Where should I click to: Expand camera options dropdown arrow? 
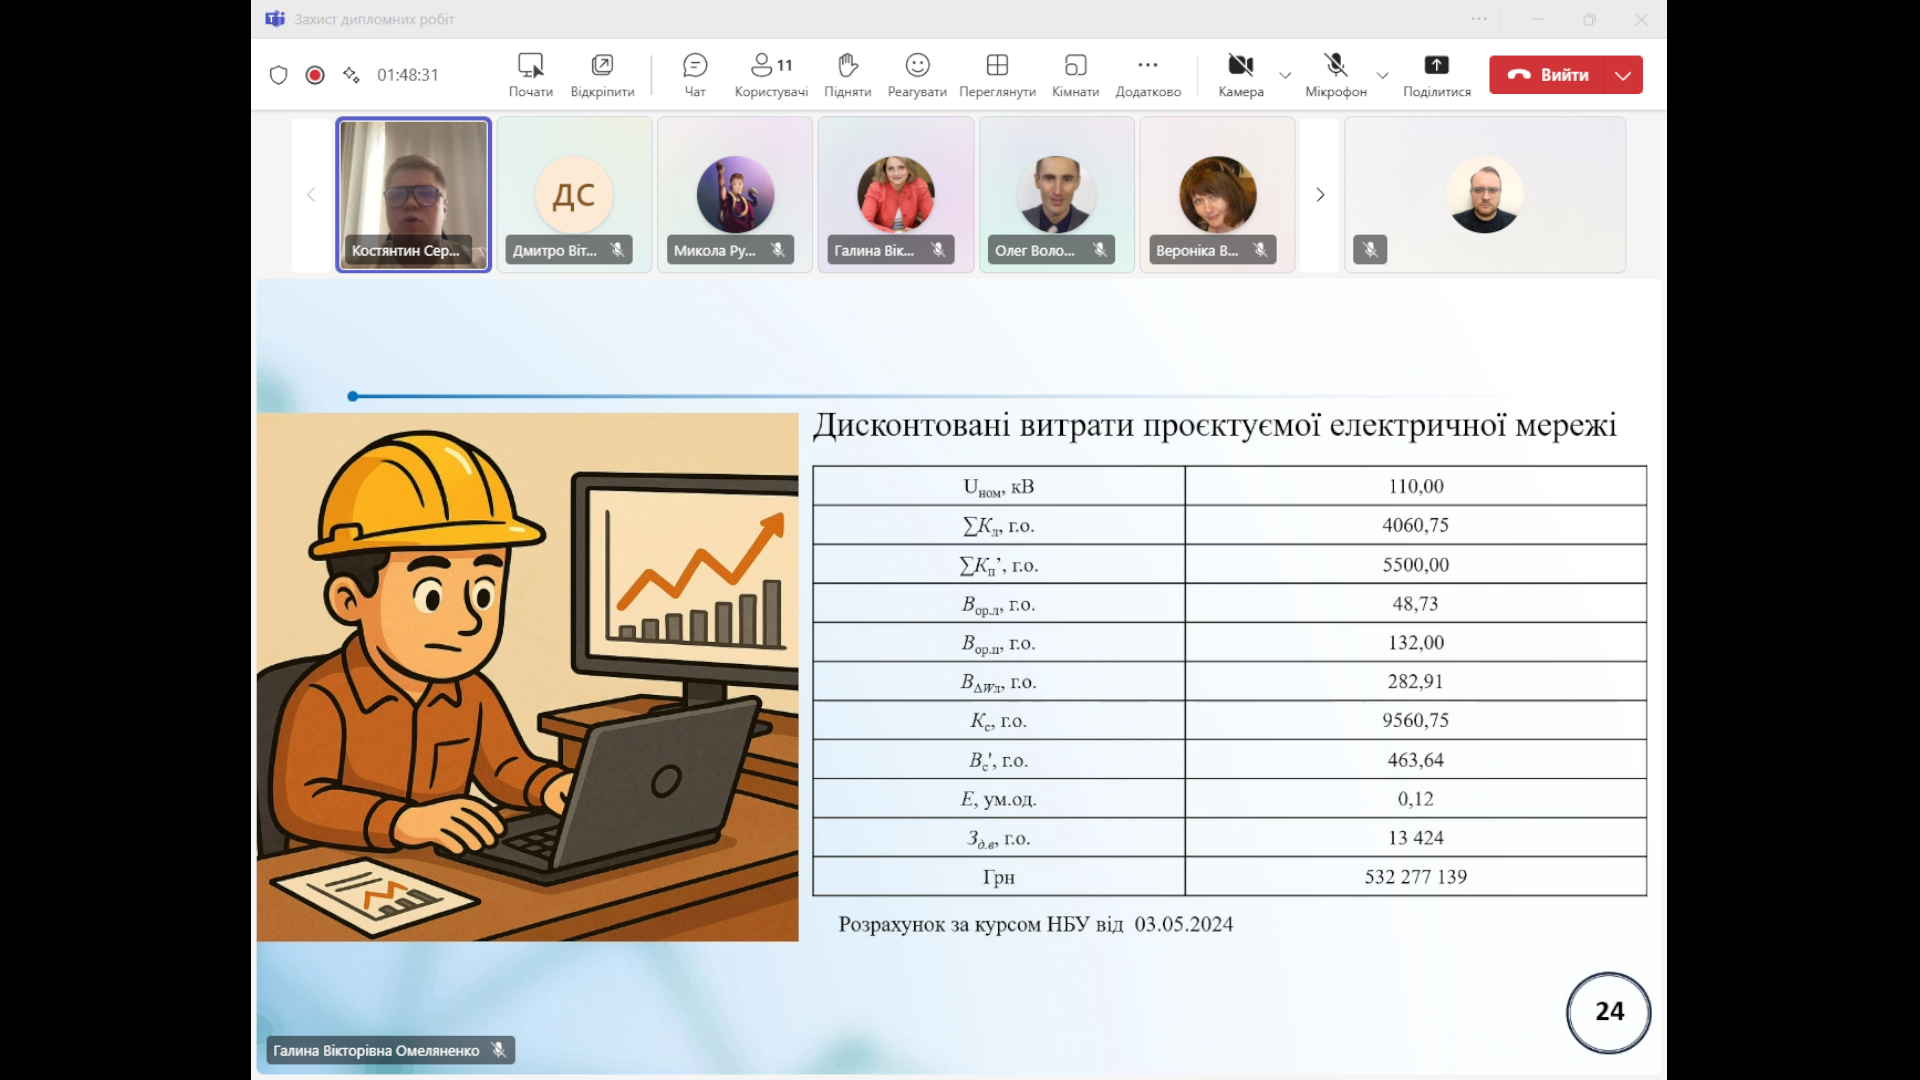tap(1285, 75)
